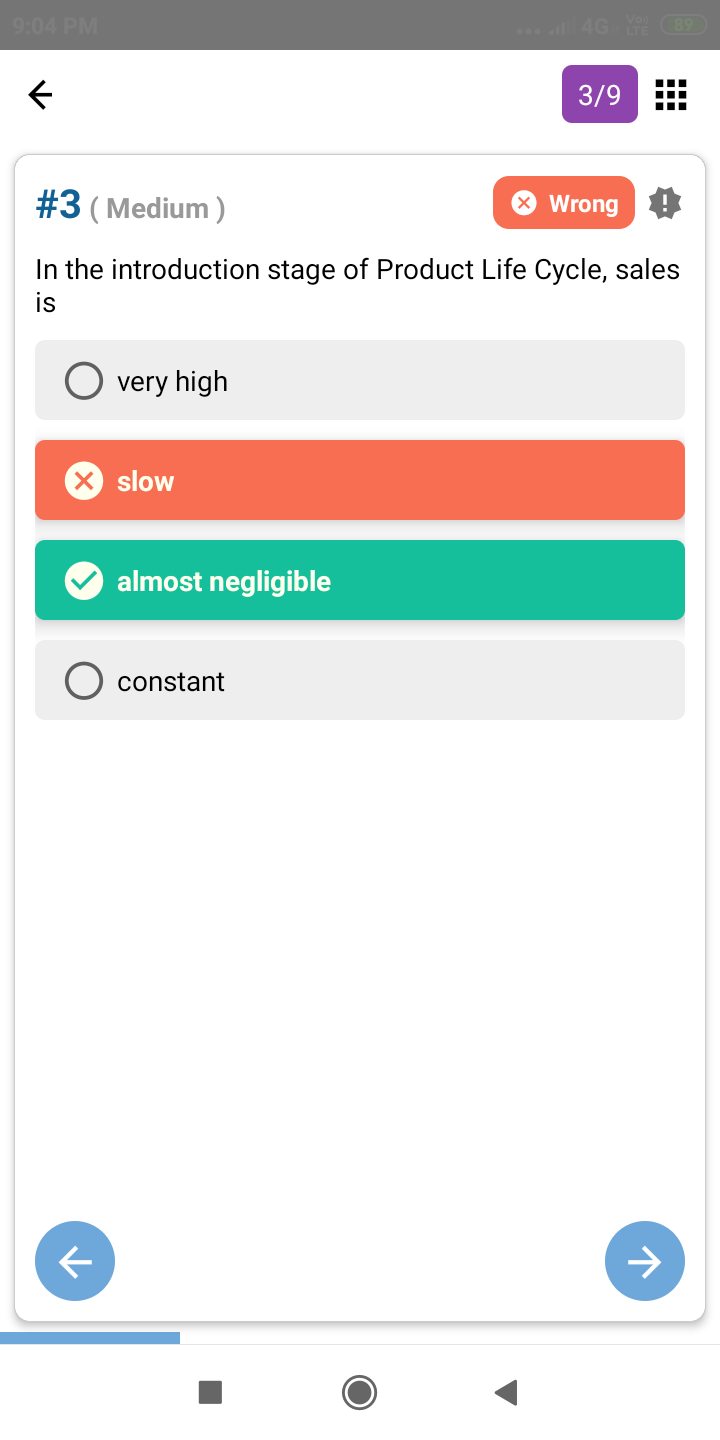Image resolution: width=720 pixels, height=1440 pixels.
Task: Tap the back arrow at top left
Action: click(x=40, y=95)
